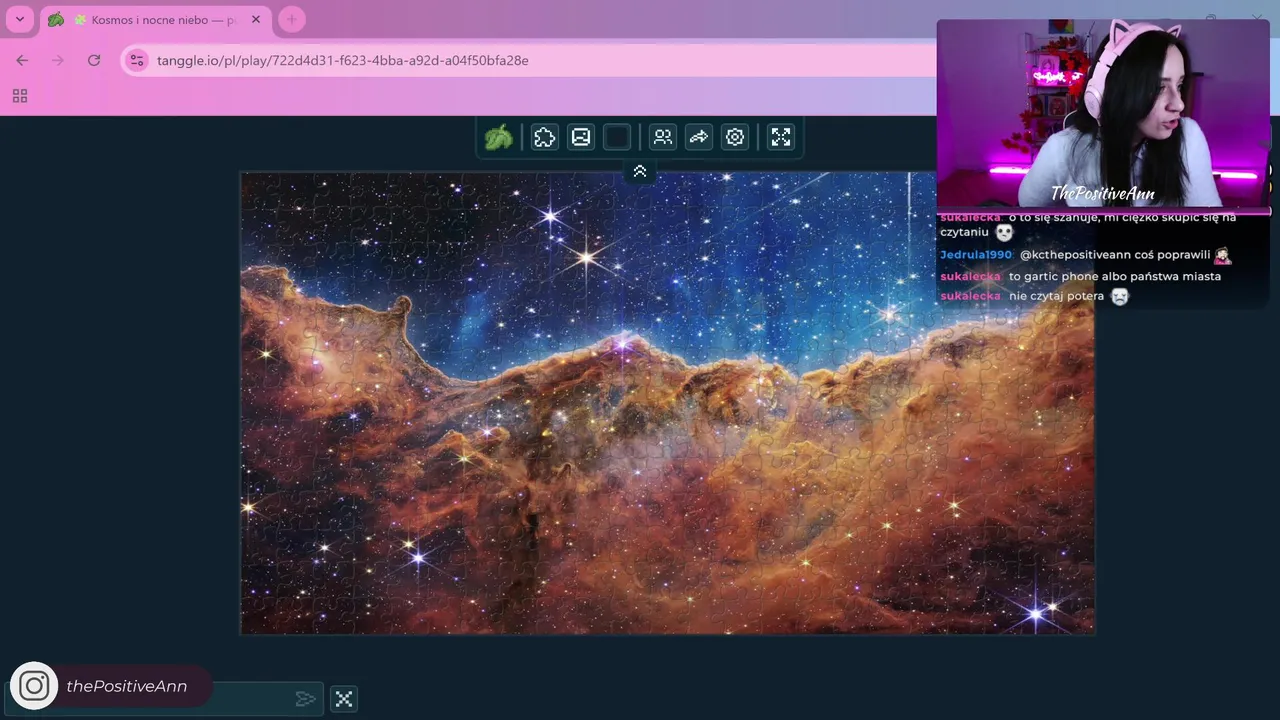Click 'to gartic phone albo państwa miasta' message

click(x=1115, y=276)
